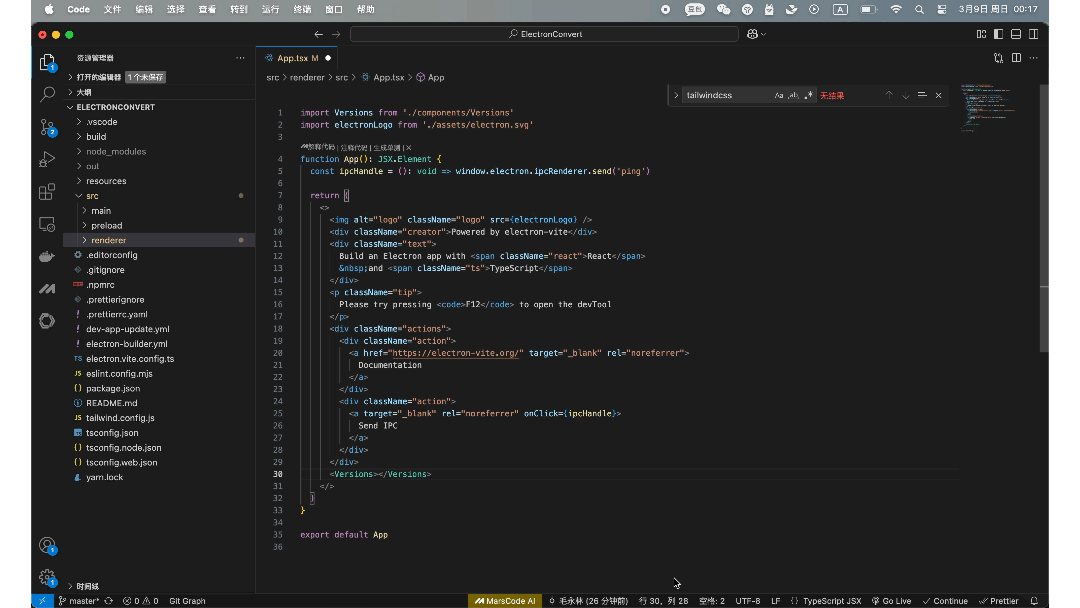Click the editor minimap code preview
Image resolution: width=1080 pixels, height=608 pixels.
point(988,107)
